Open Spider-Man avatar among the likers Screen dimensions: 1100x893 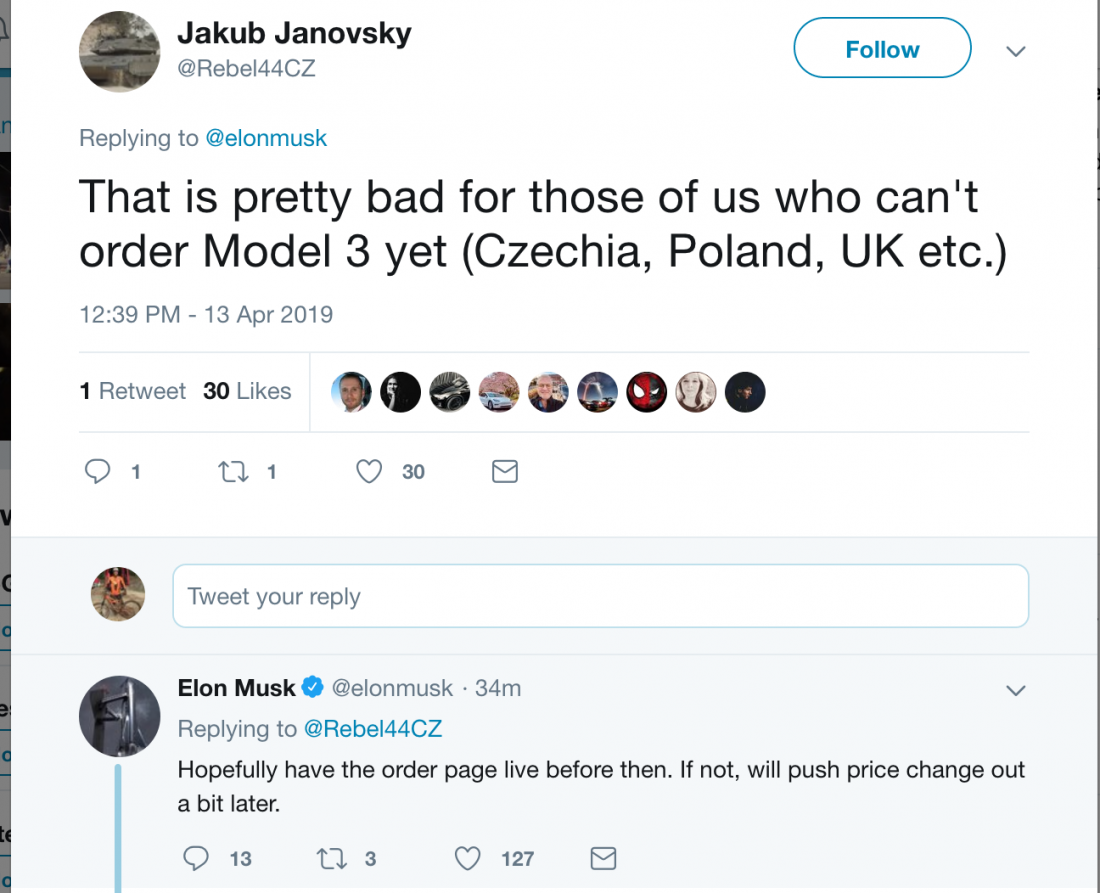tap(646, 392)
